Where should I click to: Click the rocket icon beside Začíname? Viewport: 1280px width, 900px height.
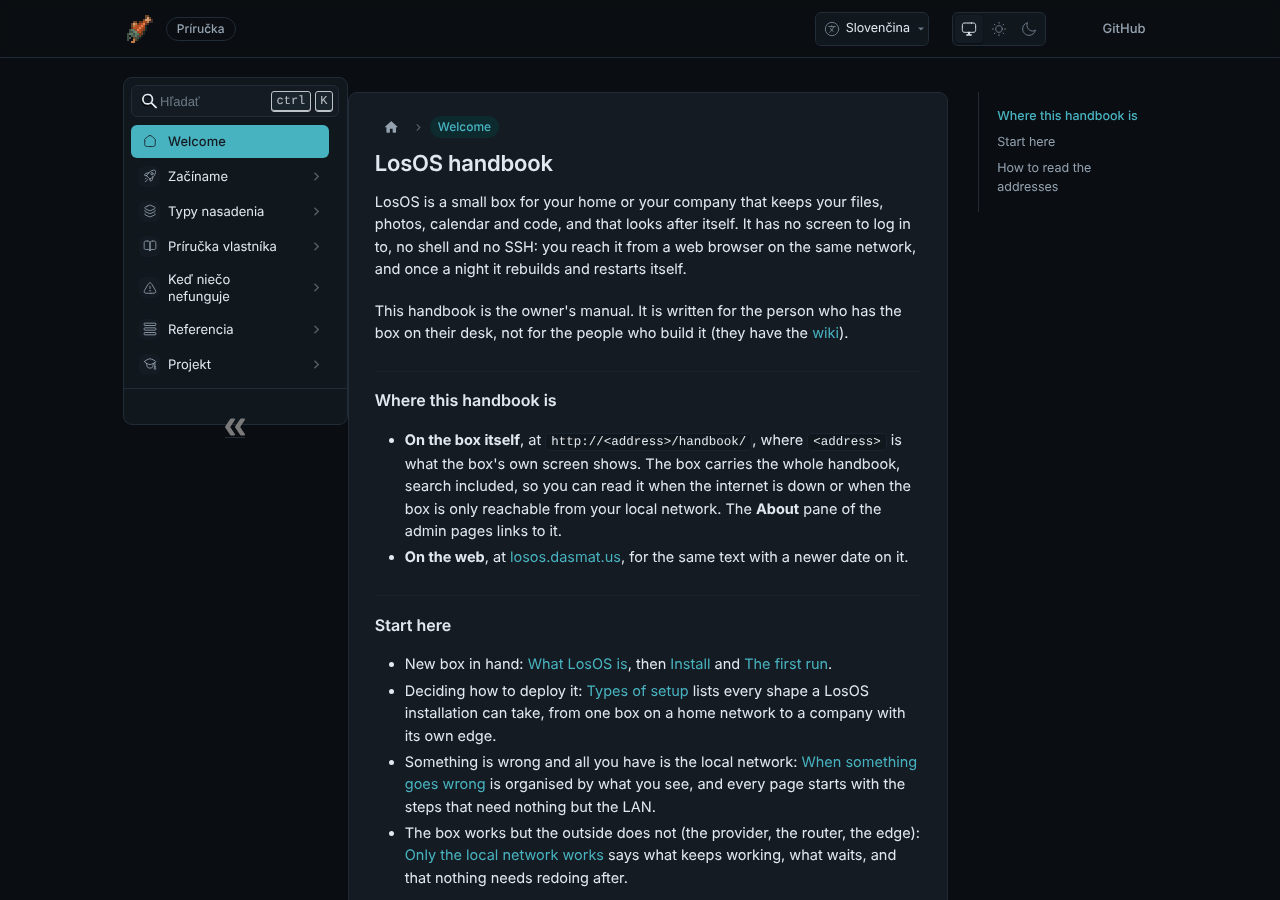tap(150, 176)
